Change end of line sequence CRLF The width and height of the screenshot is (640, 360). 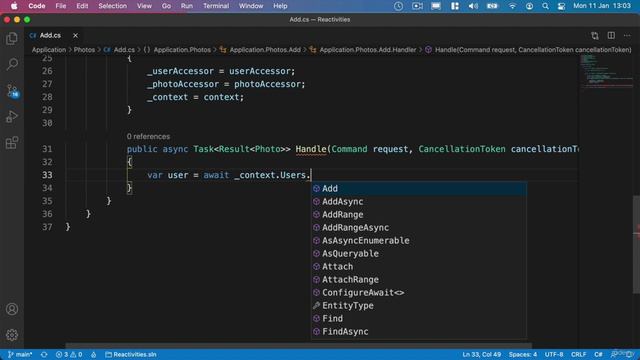tap(578, 354)
